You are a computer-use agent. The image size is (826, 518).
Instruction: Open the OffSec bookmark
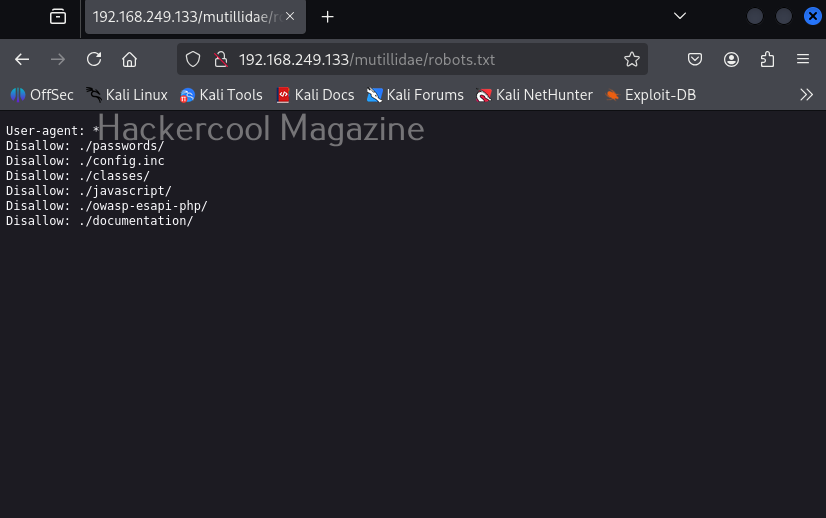(x=42, y=95)
